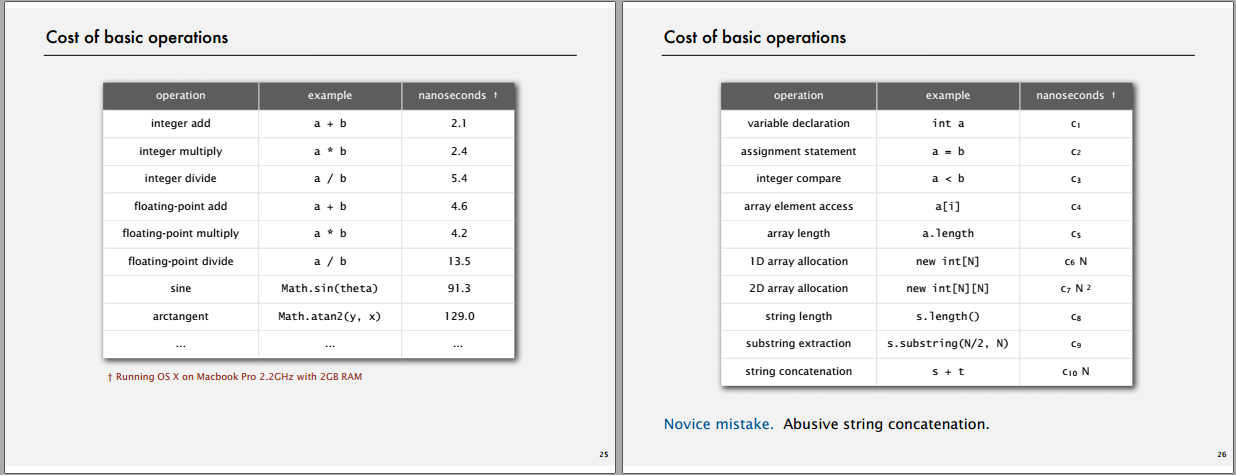Click slide page number 26
This screenshot has height=476, width=1236.
[1222, 455]
